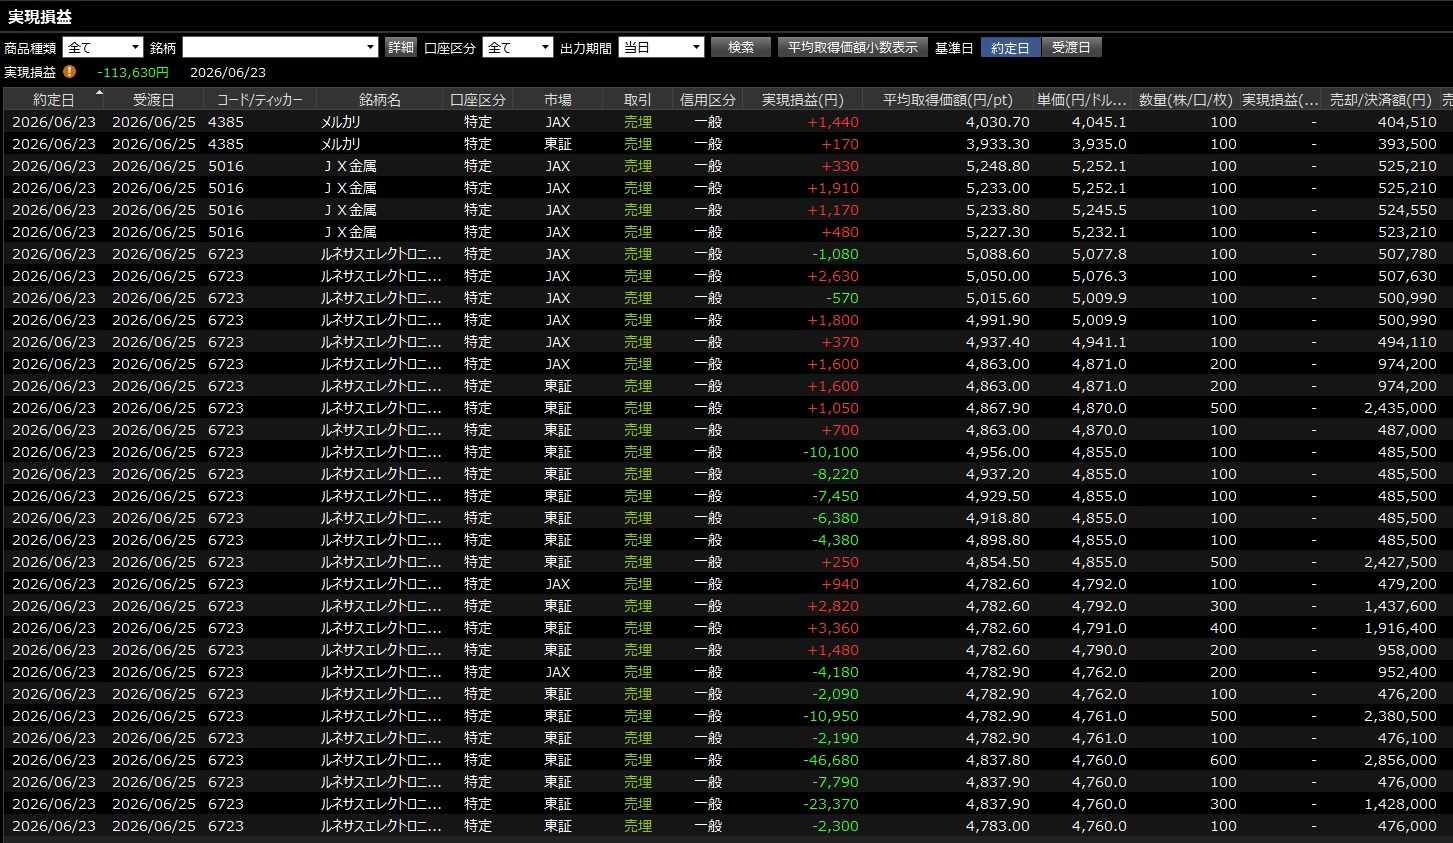Click the 5,088.60 average cost cell
The width and height of the screenshot is (1453, 843).
pos(997,254)
